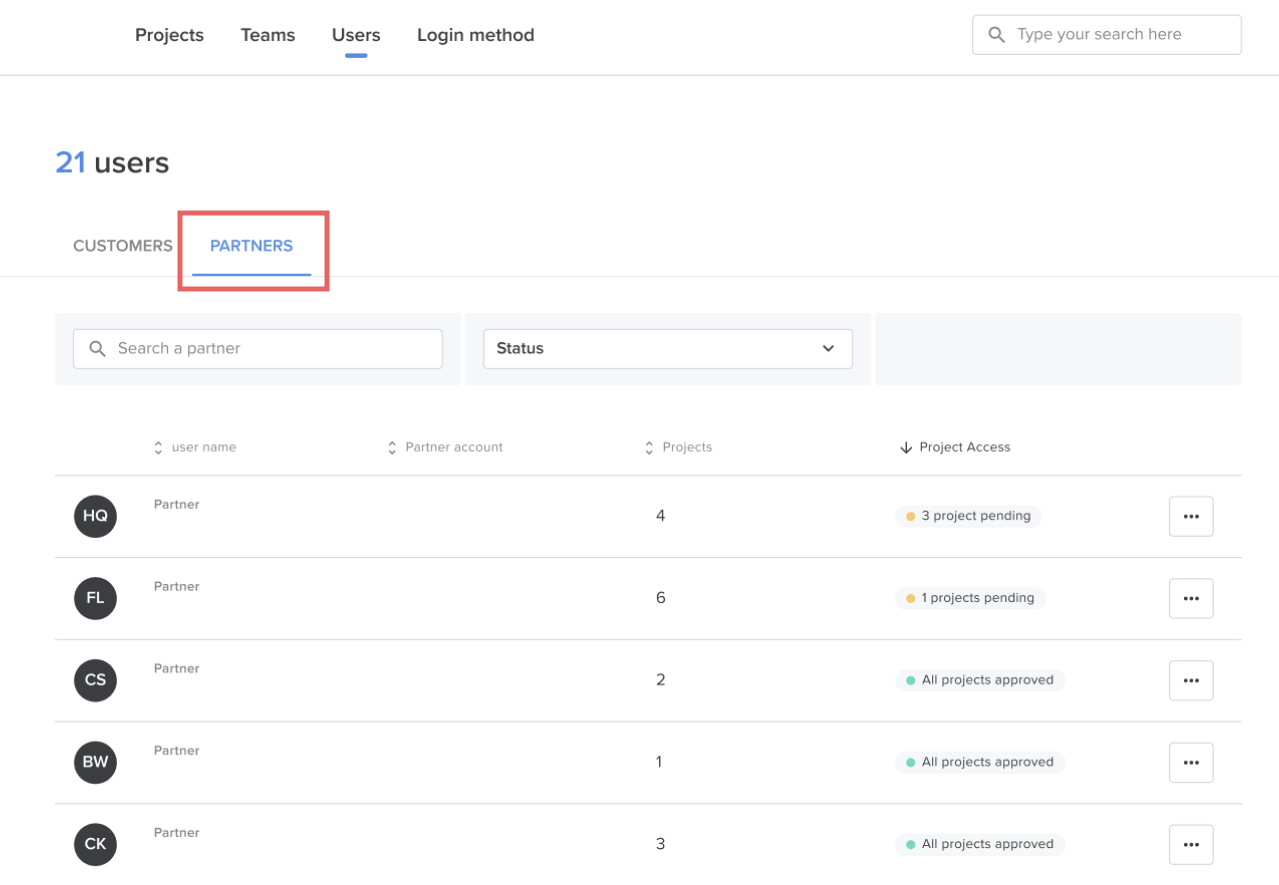Click the BW user avatar

(95, 762)
